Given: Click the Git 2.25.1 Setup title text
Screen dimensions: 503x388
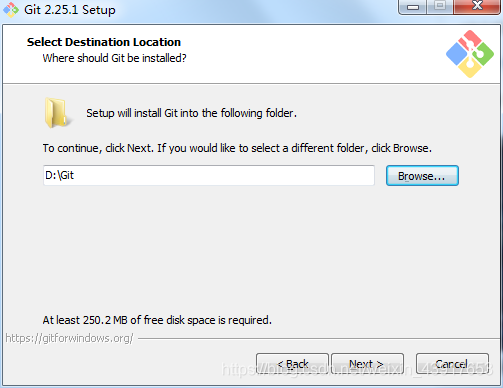Looking at the screenshot, I should tap(70, 10).
